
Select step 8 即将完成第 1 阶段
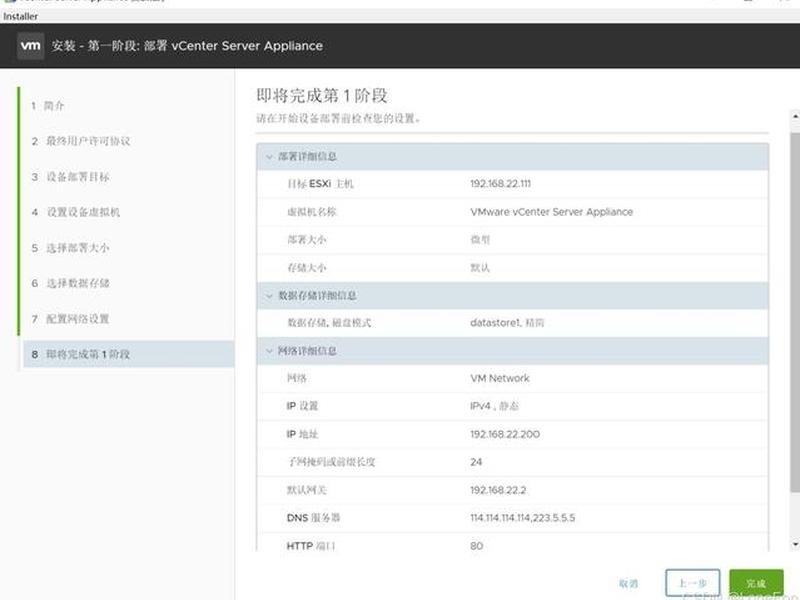click(129, 354)
